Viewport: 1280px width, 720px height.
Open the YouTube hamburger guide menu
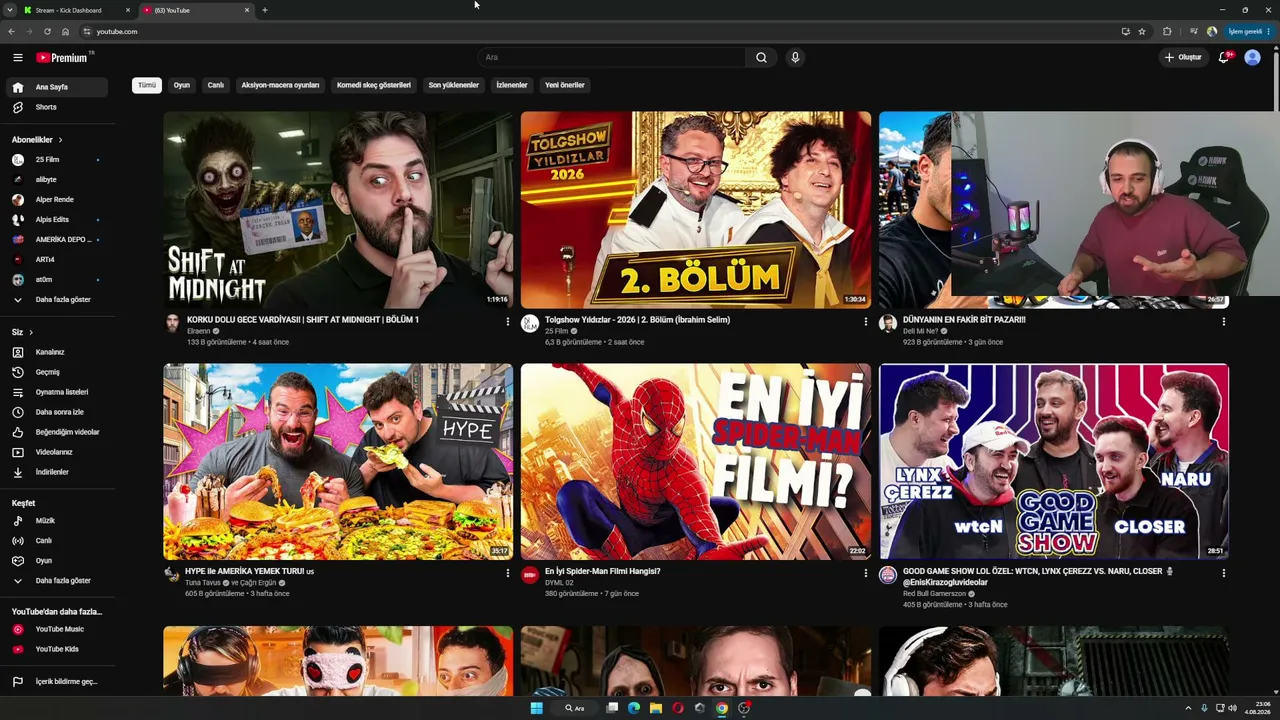[17, 57]
